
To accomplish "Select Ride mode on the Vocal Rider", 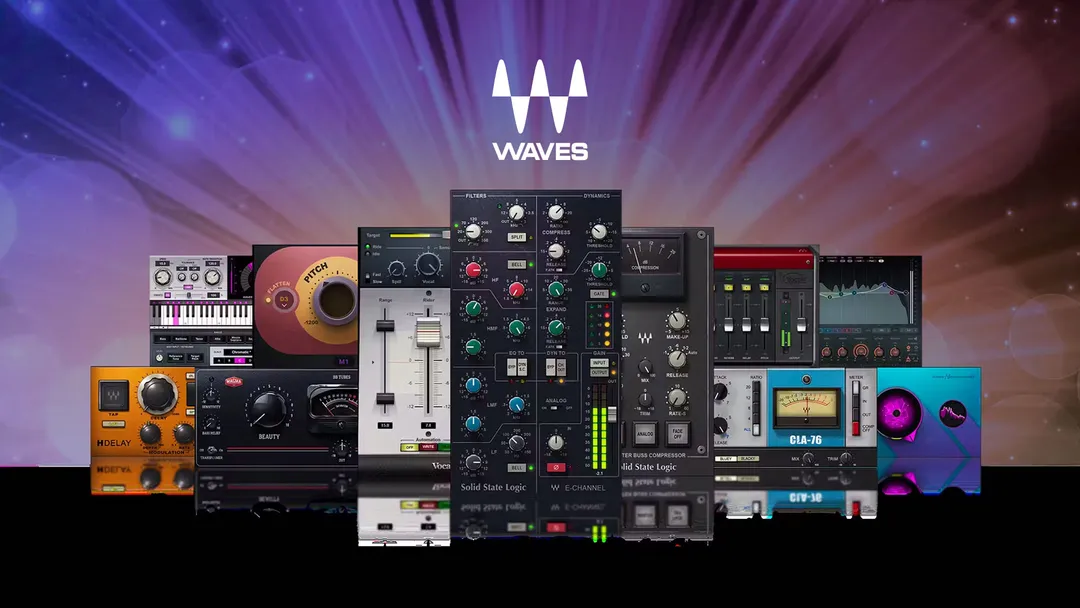I will 373,245.
